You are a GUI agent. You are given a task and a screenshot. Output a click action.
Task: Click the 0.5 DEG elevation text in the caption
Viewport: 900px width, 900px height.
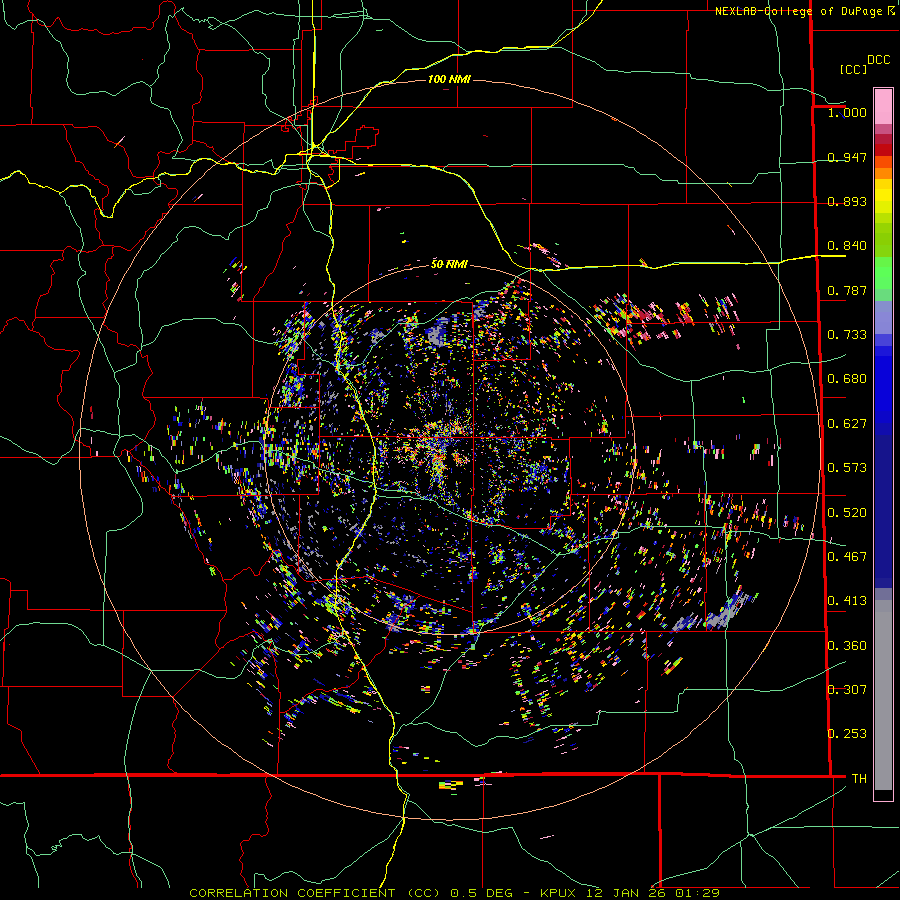pyautogui.click(x=483, y=893)
